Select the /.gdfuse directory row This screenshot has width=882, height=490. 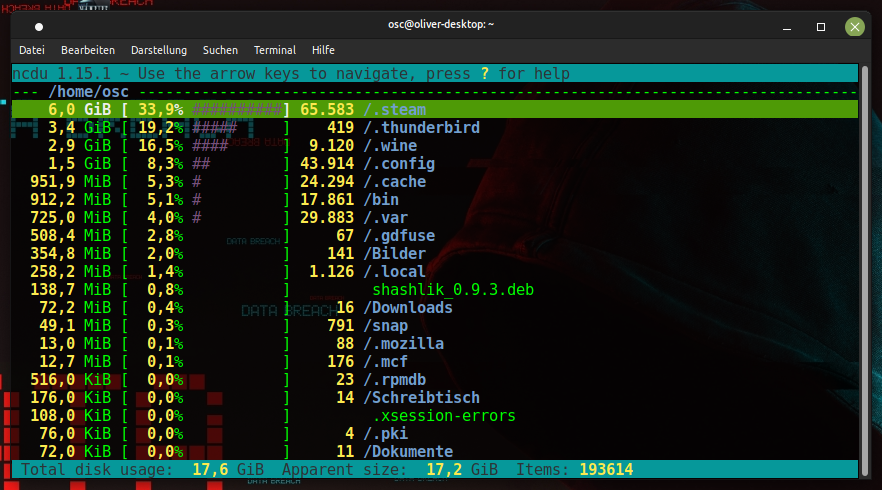(435, 236)
